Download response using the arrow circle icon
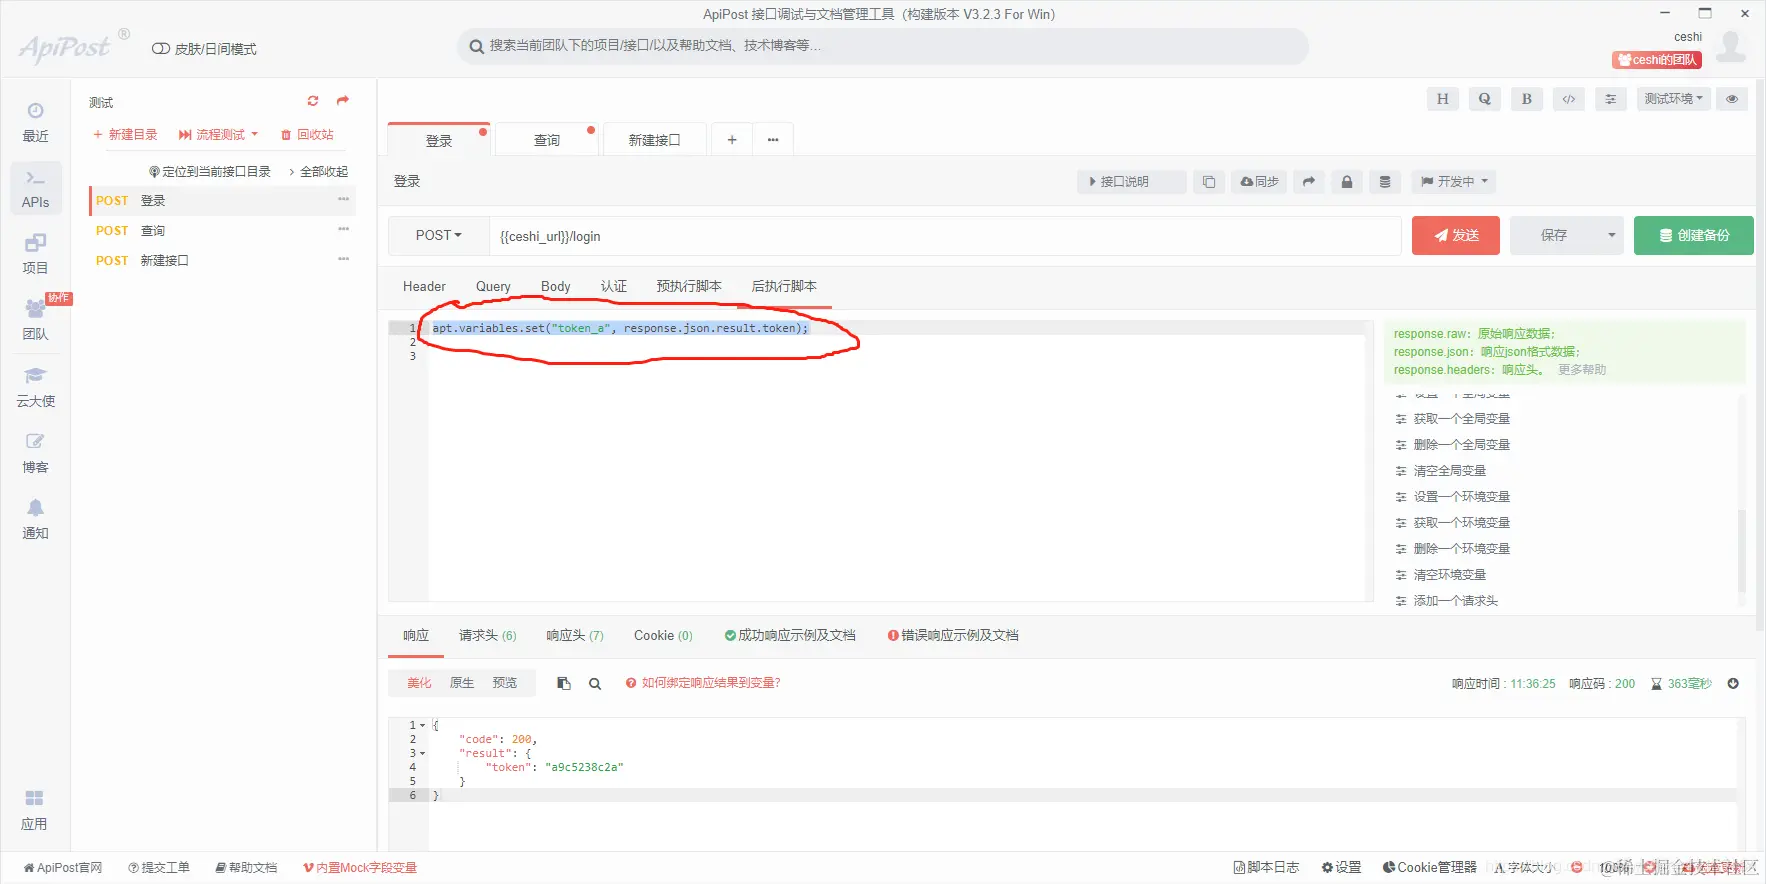The image size is (1766, 884). click(1733, 684)
